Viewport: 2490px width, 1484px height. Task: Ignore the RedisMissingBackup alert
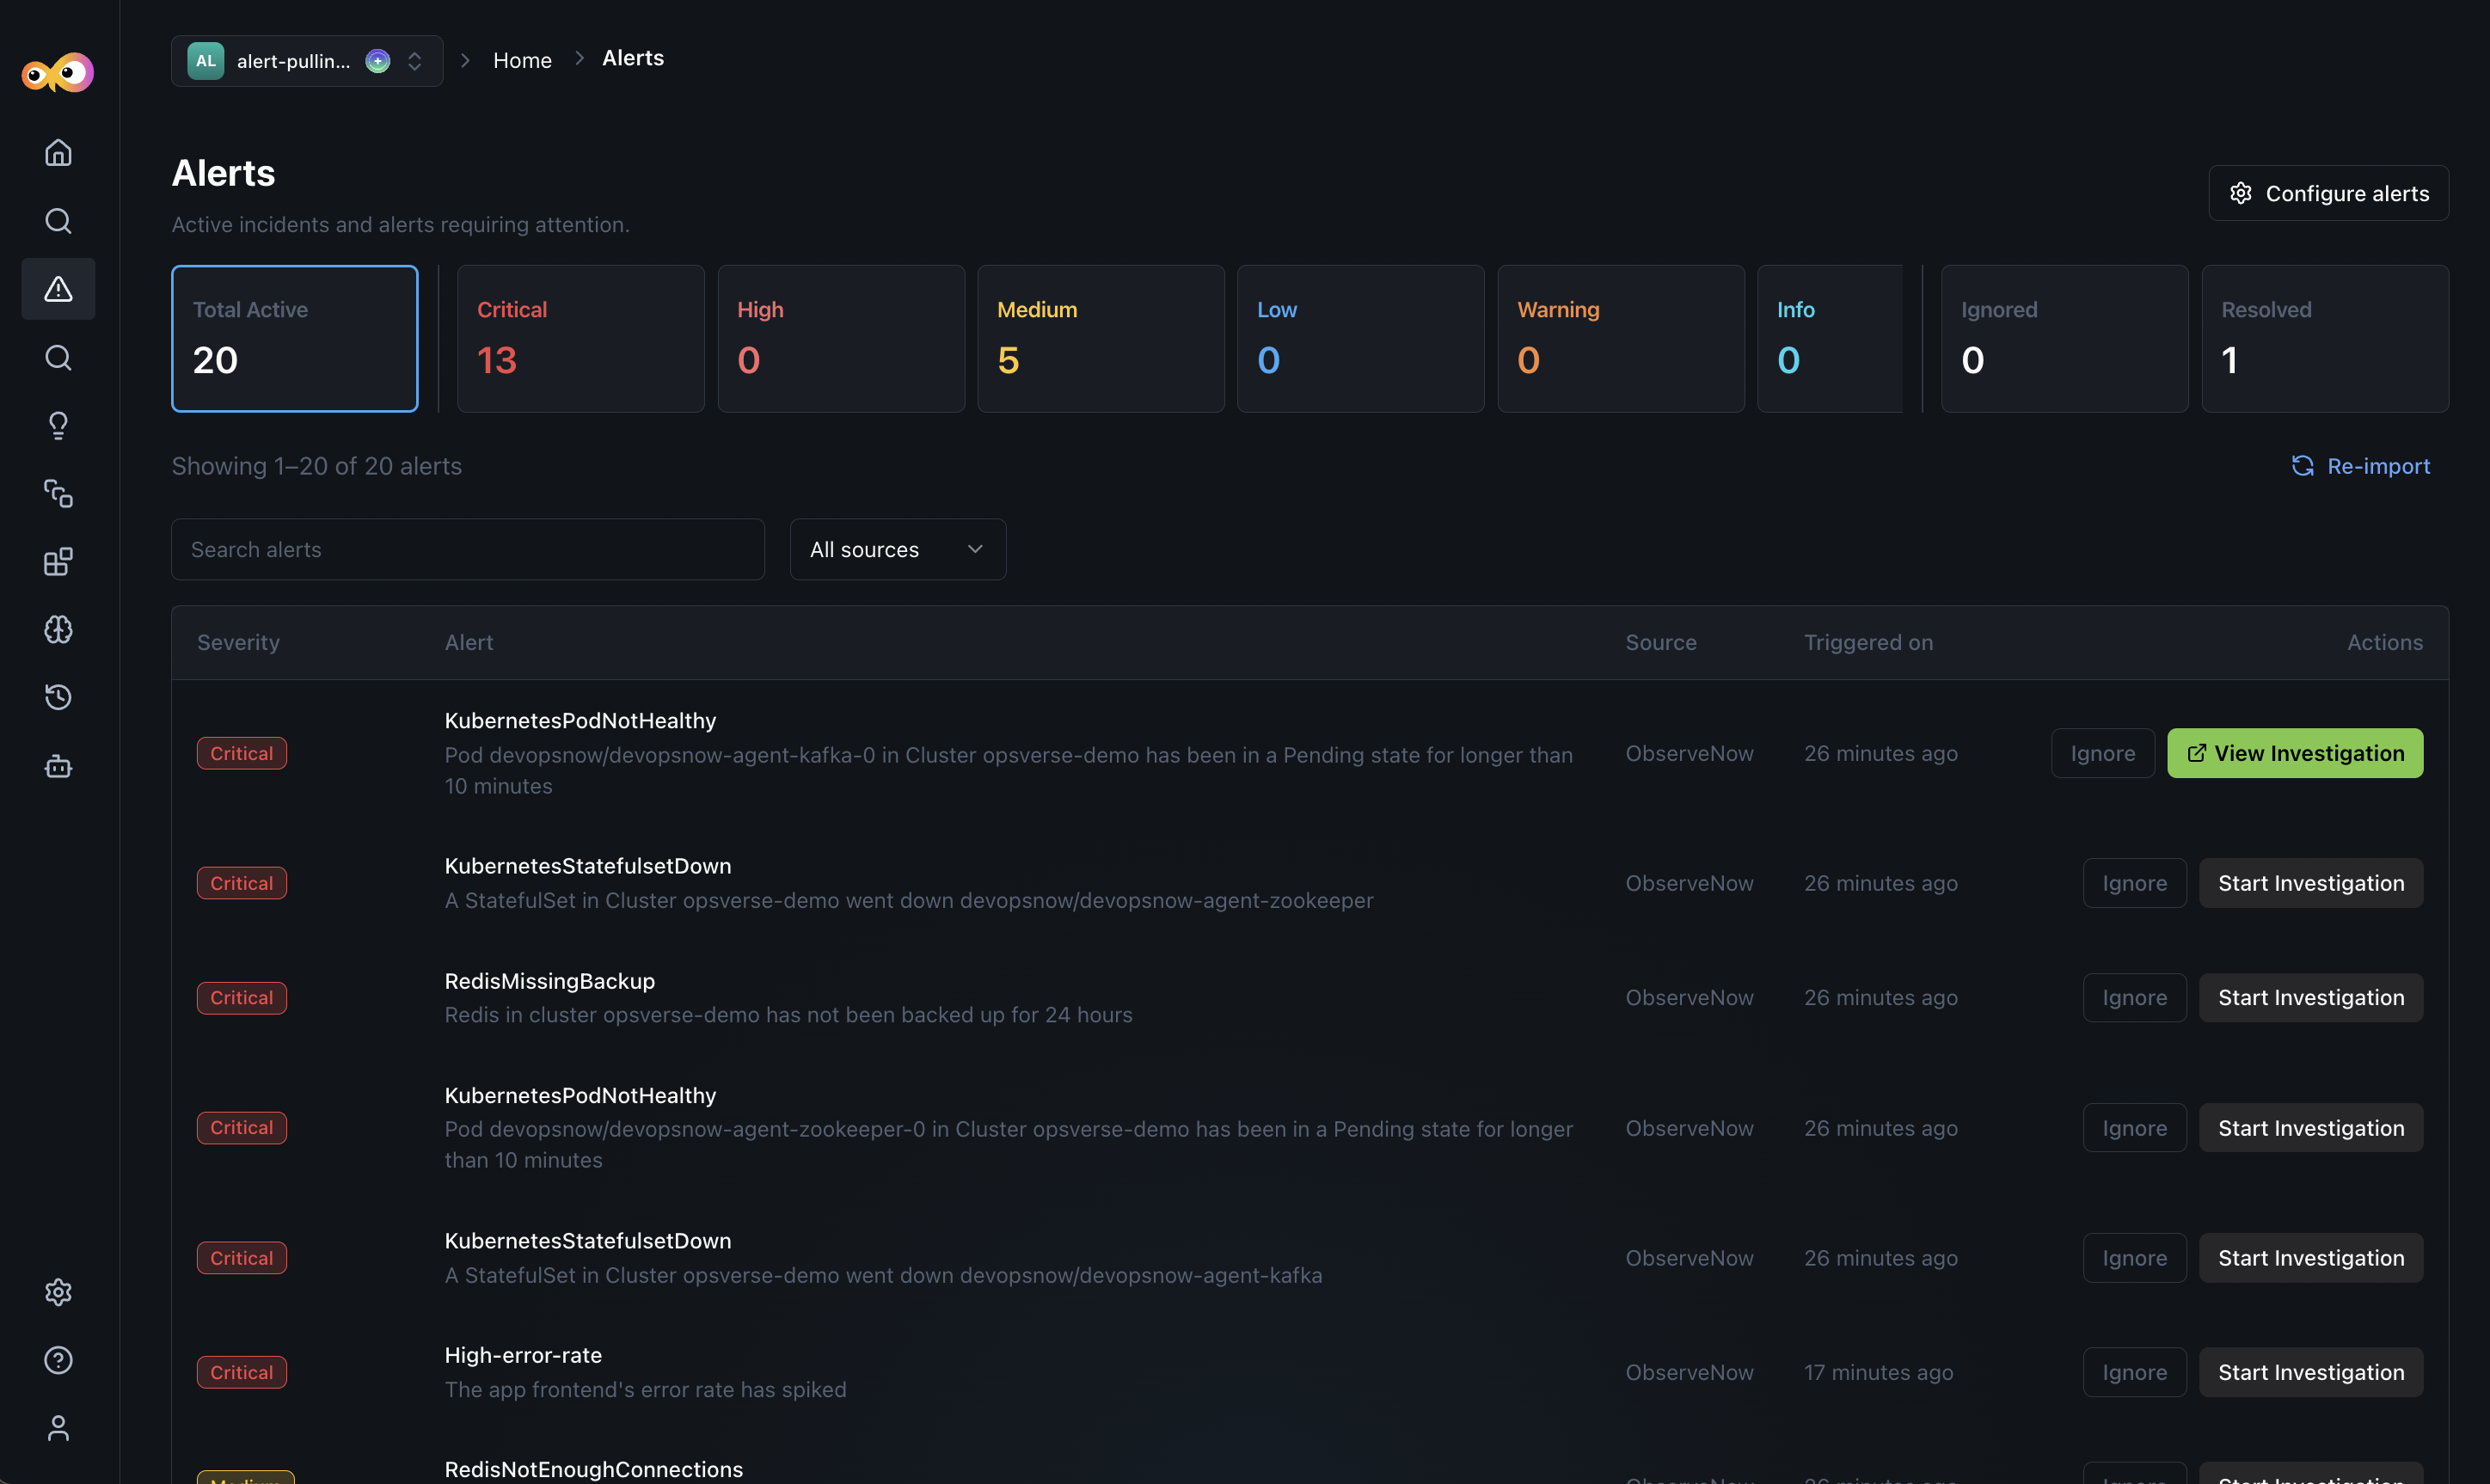click(2135, 998)
